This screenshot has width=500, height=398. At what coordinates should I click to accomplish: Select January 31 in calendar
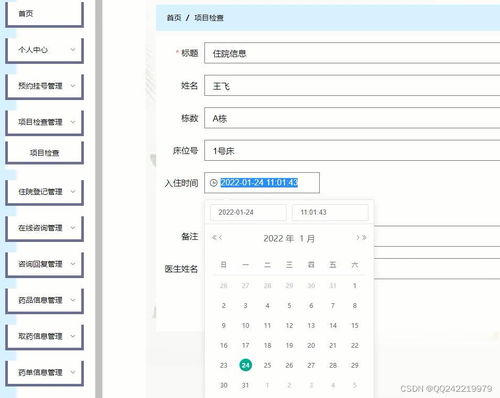(x=246, y=385)
